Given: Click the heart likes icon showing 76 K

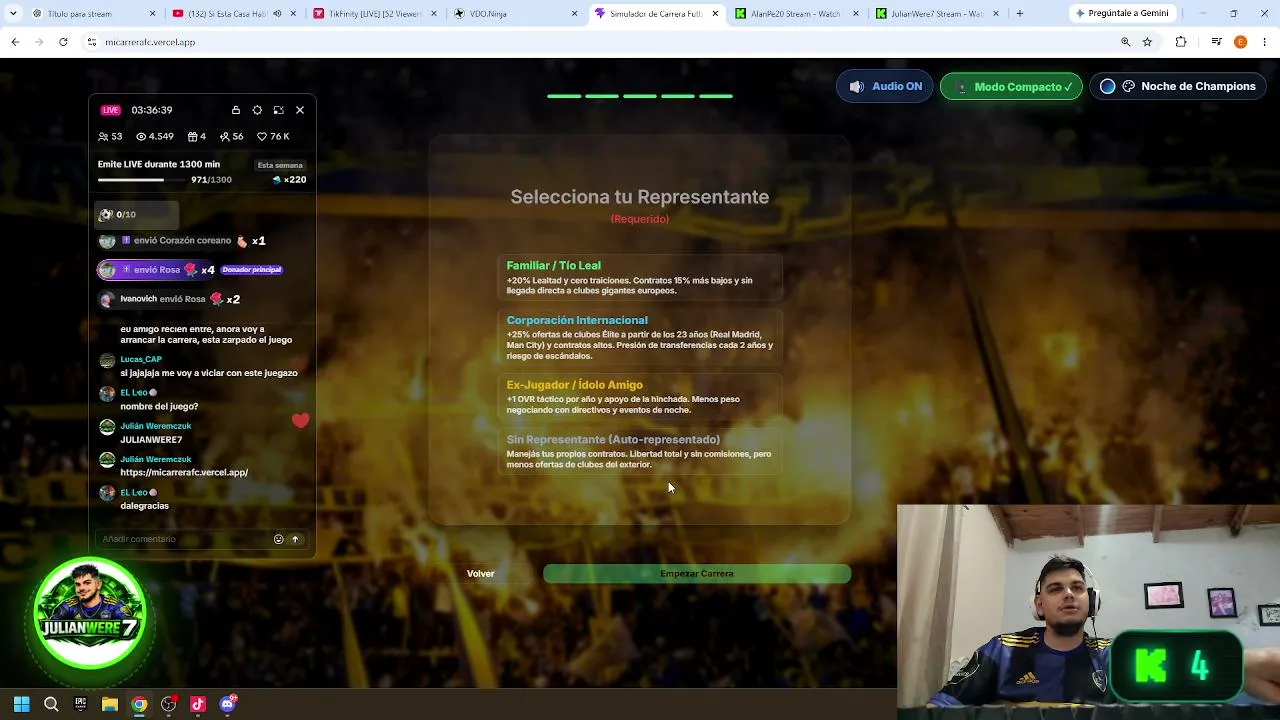Looking at the screenshot, I should click(262, 137).
